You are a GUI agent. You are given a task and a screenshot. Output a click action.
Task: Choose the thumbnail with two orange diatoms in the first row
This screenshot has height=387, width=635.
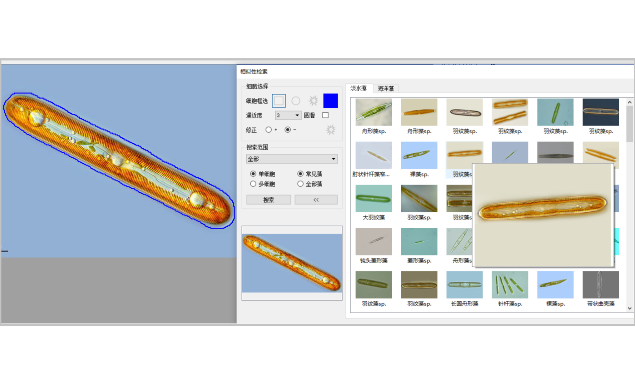pyautogui.click(x=510, y=112)
